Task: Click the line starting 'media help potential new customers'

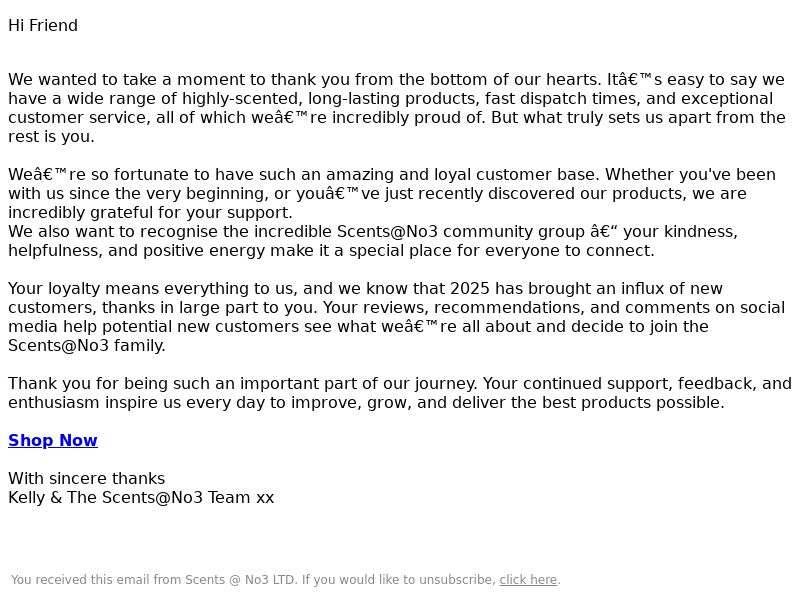Action: pos(358,327)
